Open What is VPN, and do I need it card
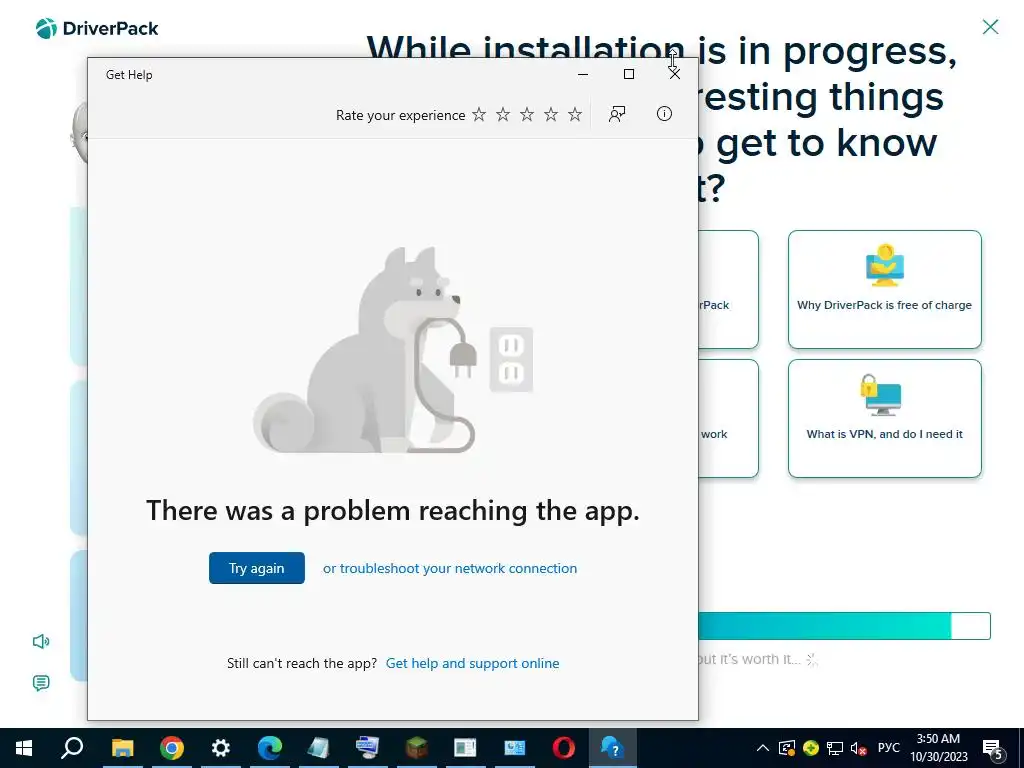Screen dimensions: 1024x768 pos(884,419)
